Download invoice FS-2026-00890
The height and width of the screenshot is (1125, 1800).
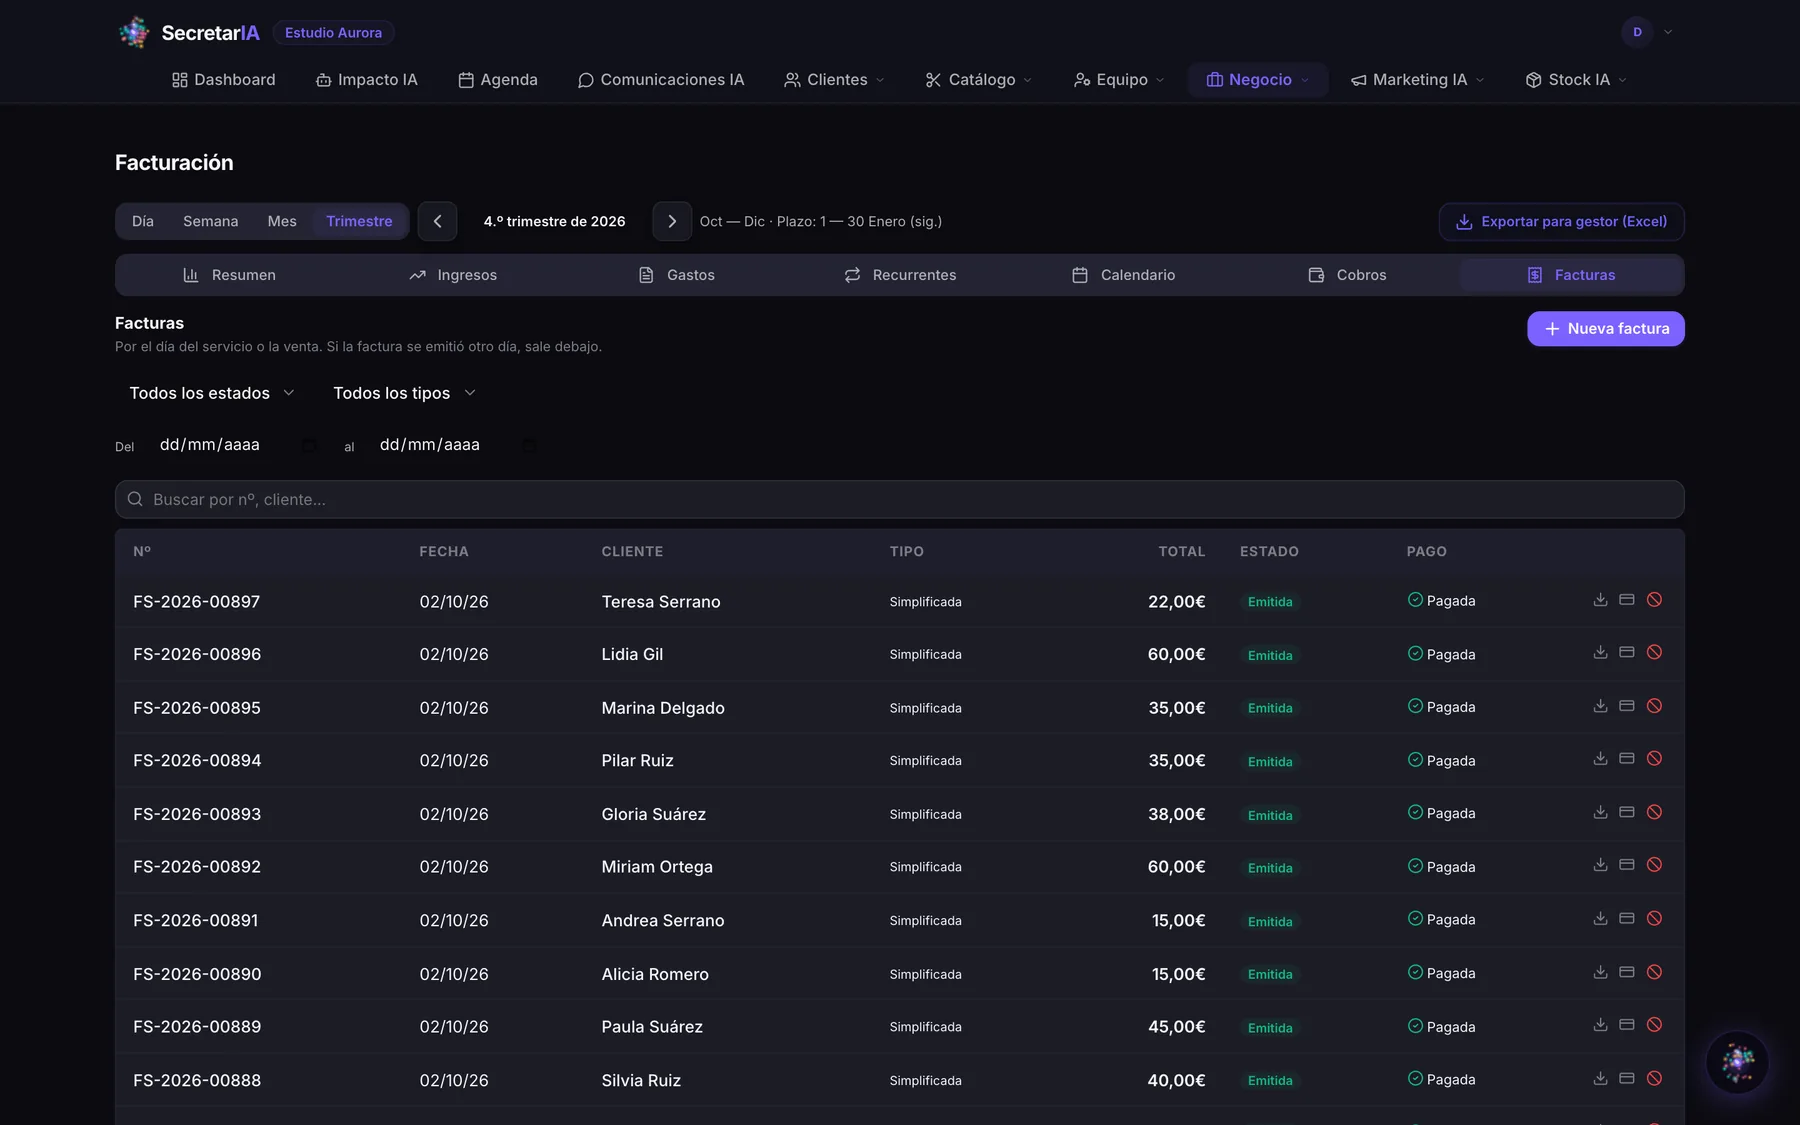1600,972
